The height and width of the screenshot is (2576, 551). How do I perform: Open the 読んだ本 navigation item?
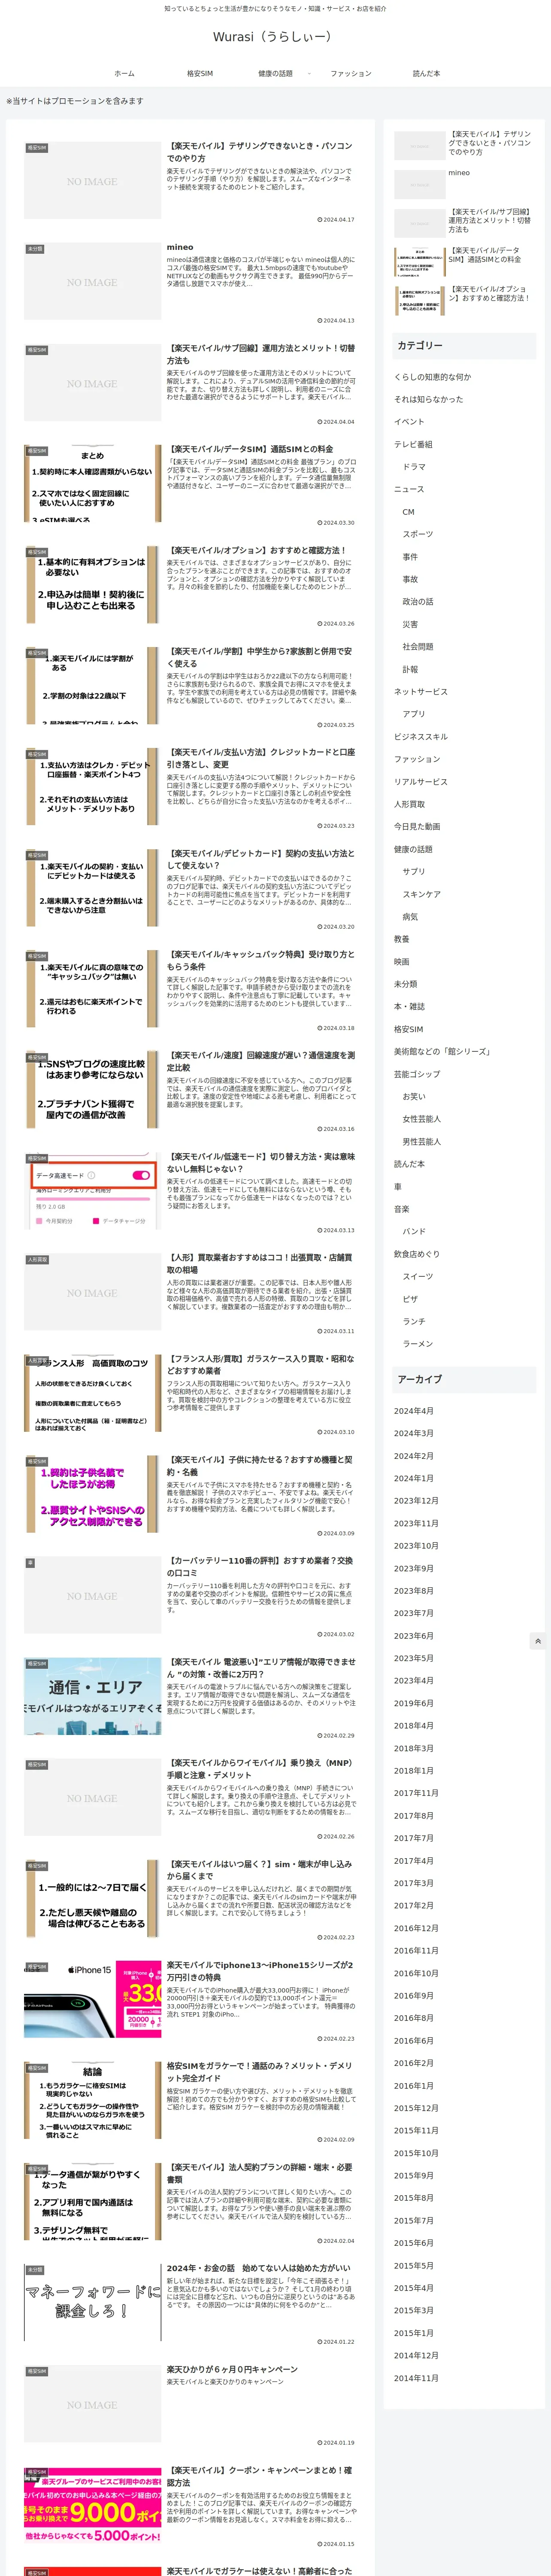[426, 73]
